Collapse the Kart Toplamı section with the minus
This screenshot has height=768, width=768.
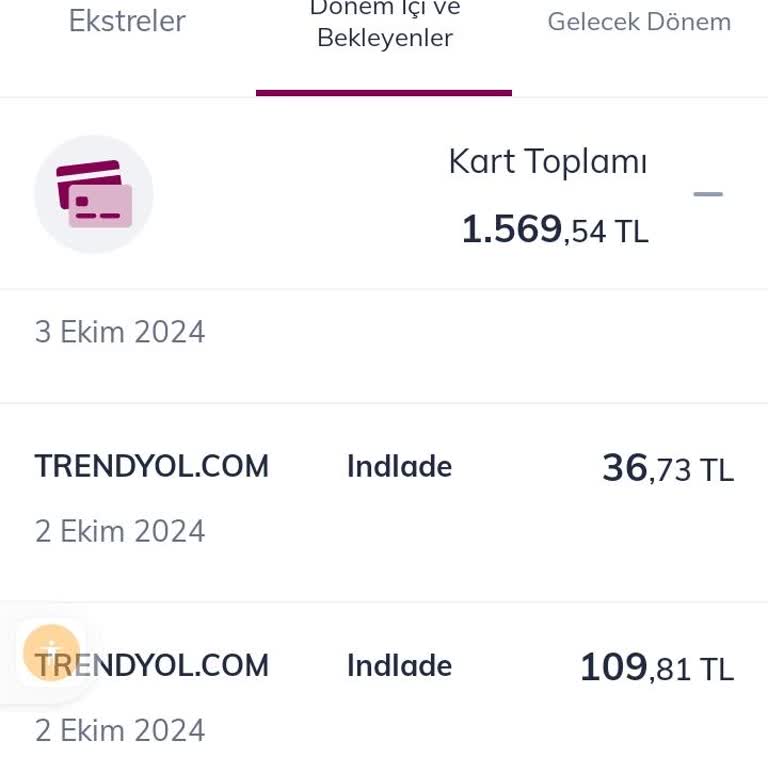coord(708,194)
